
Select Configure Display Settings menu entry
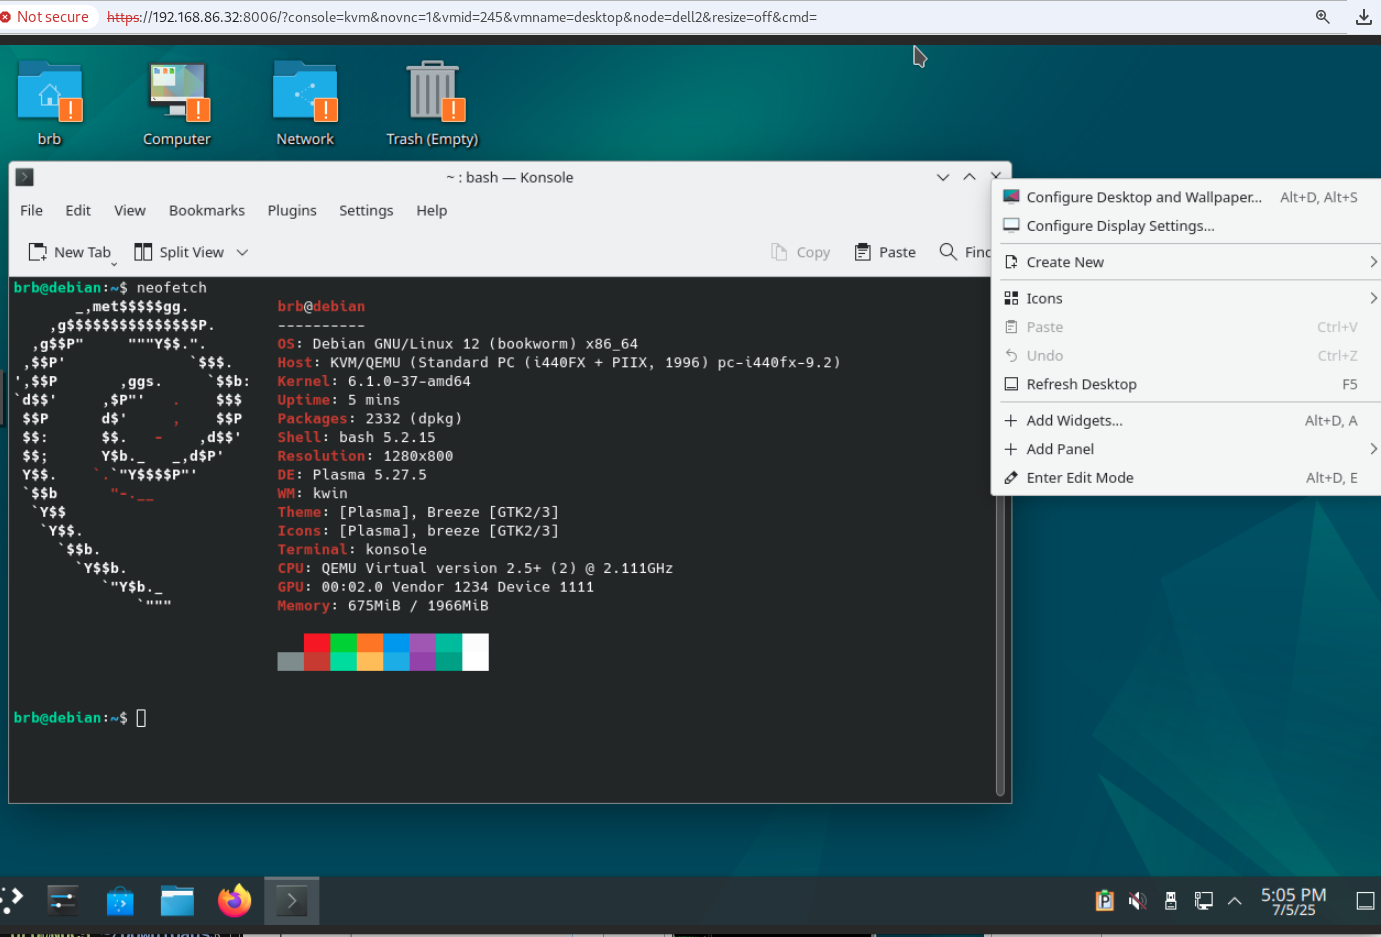(x=1120, y=226)
